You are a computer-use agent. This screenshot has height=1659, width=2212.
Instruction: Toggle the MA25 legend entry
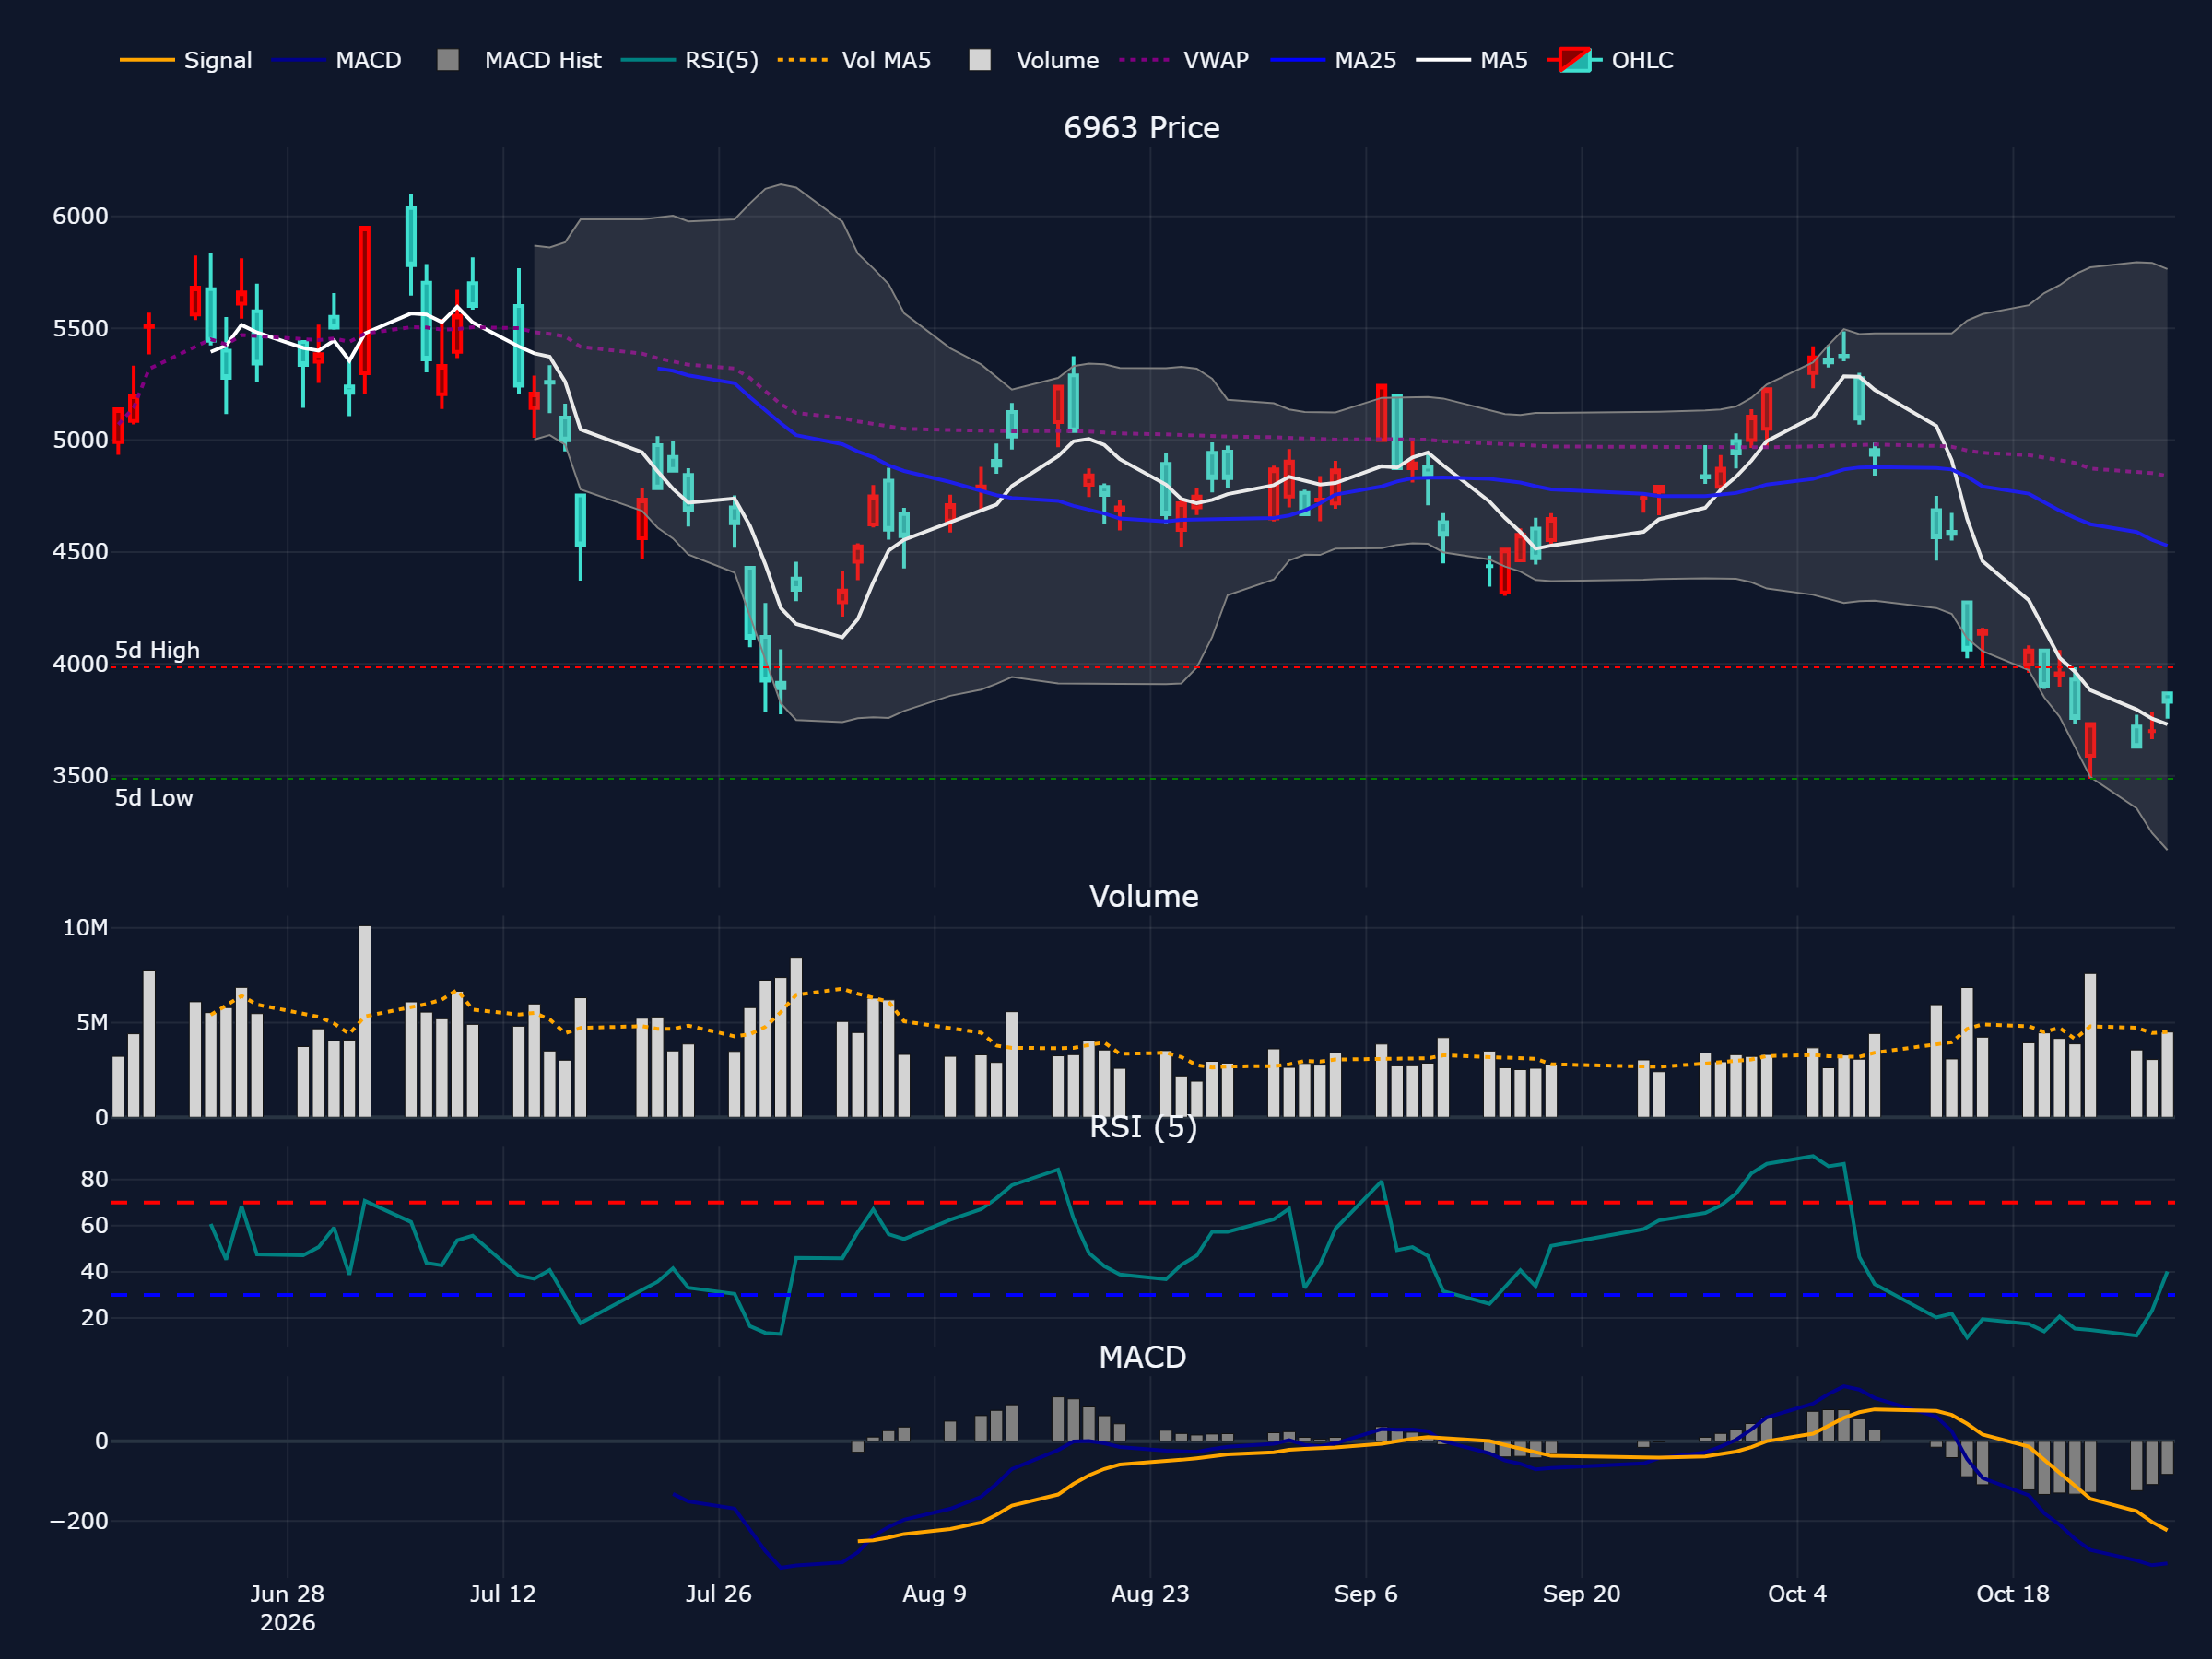click(x=1334, y=60)
